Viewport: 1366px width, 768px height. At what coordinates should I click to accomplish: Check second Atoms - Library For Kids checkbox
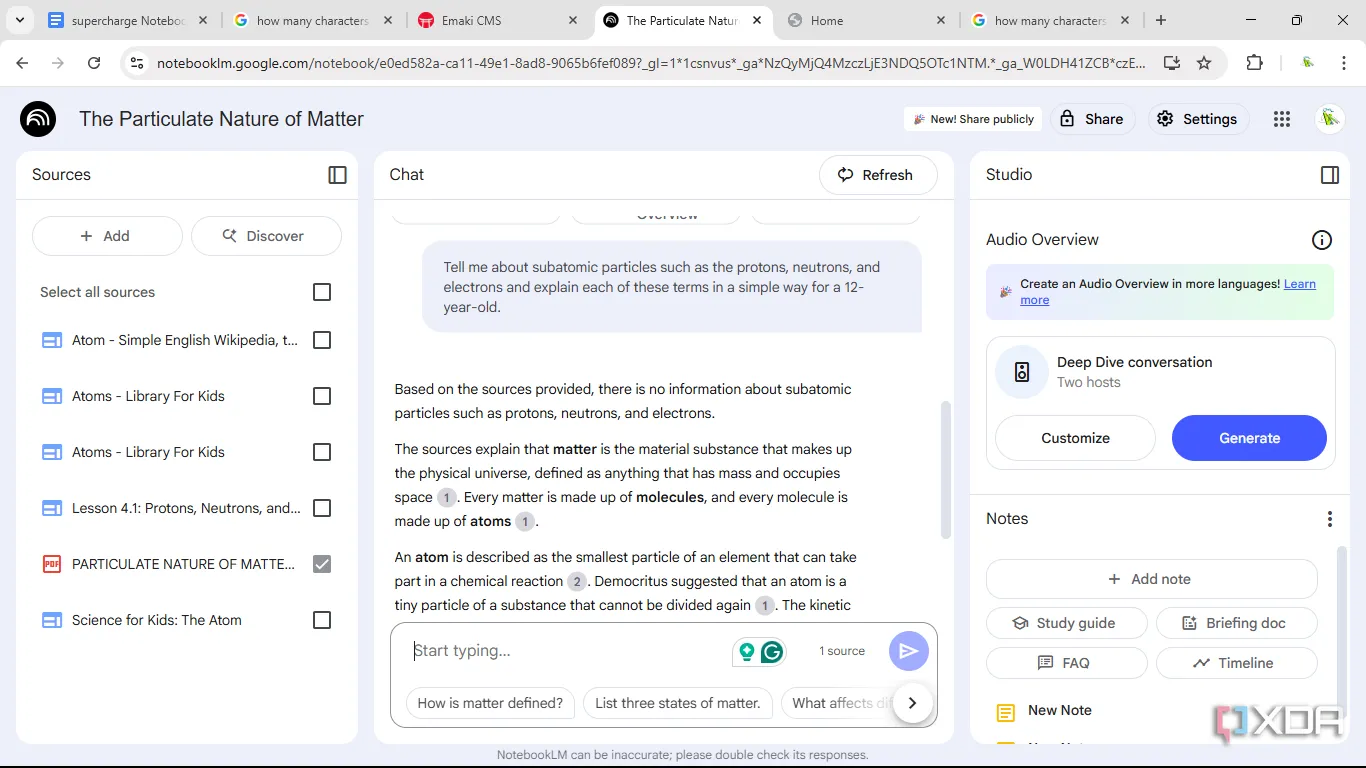coord(322,452)
